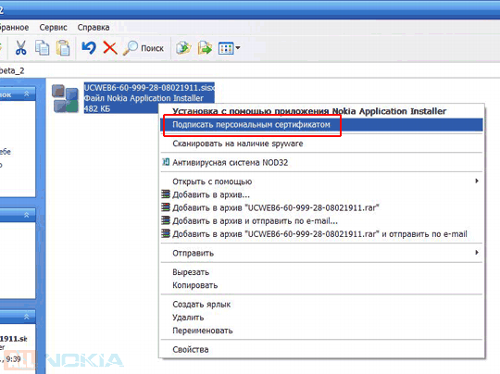Collapse the middle side-panel section chevron
The image size is (500, 374).
click(x=27, y=215)
